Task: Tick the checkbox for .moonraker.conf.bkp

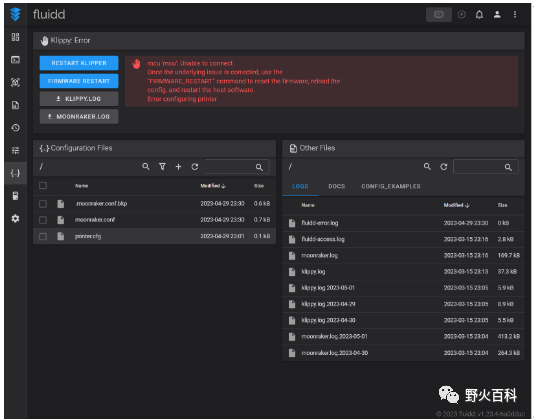Action: pos(43,204)
